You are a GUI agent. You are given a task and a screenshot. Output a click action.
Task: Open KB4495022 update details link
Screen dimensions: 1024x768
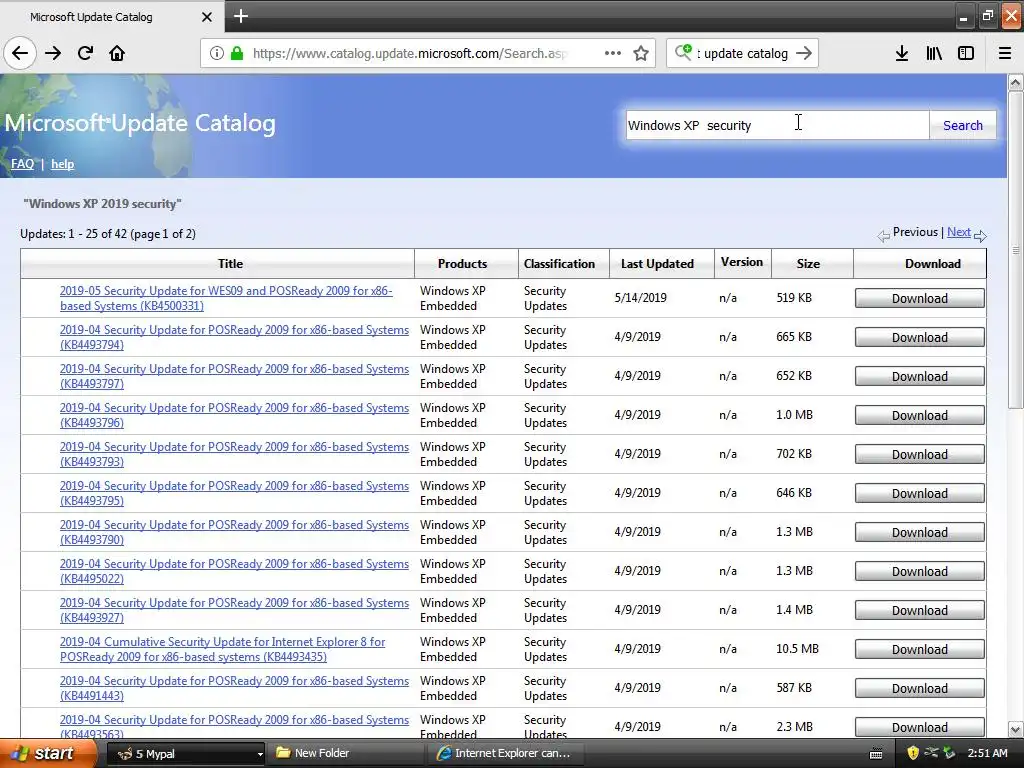pyautogui.click(x=234, y=571)
